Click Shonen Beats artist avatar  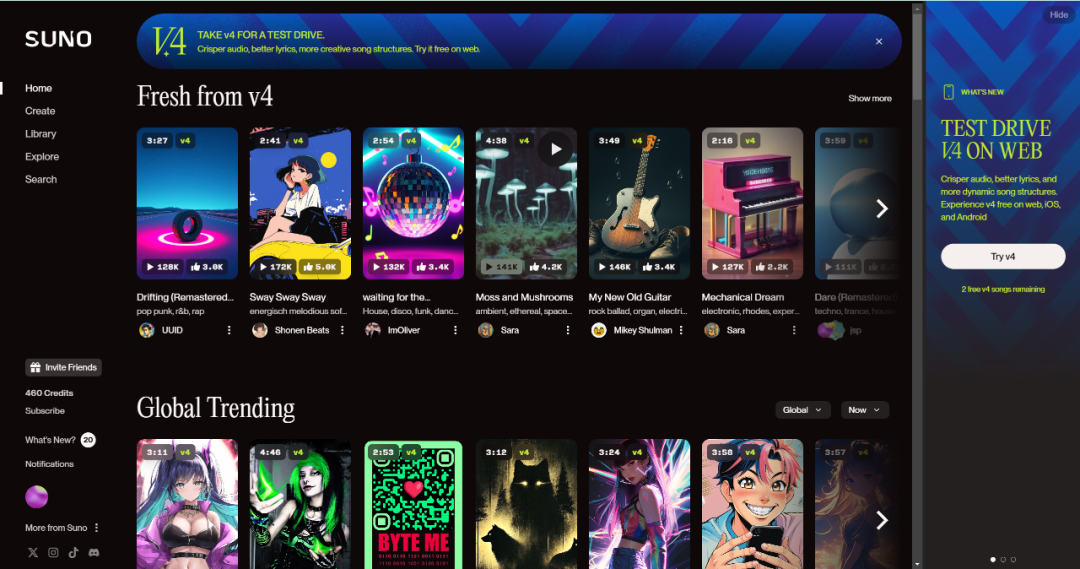tap(260, 330)
